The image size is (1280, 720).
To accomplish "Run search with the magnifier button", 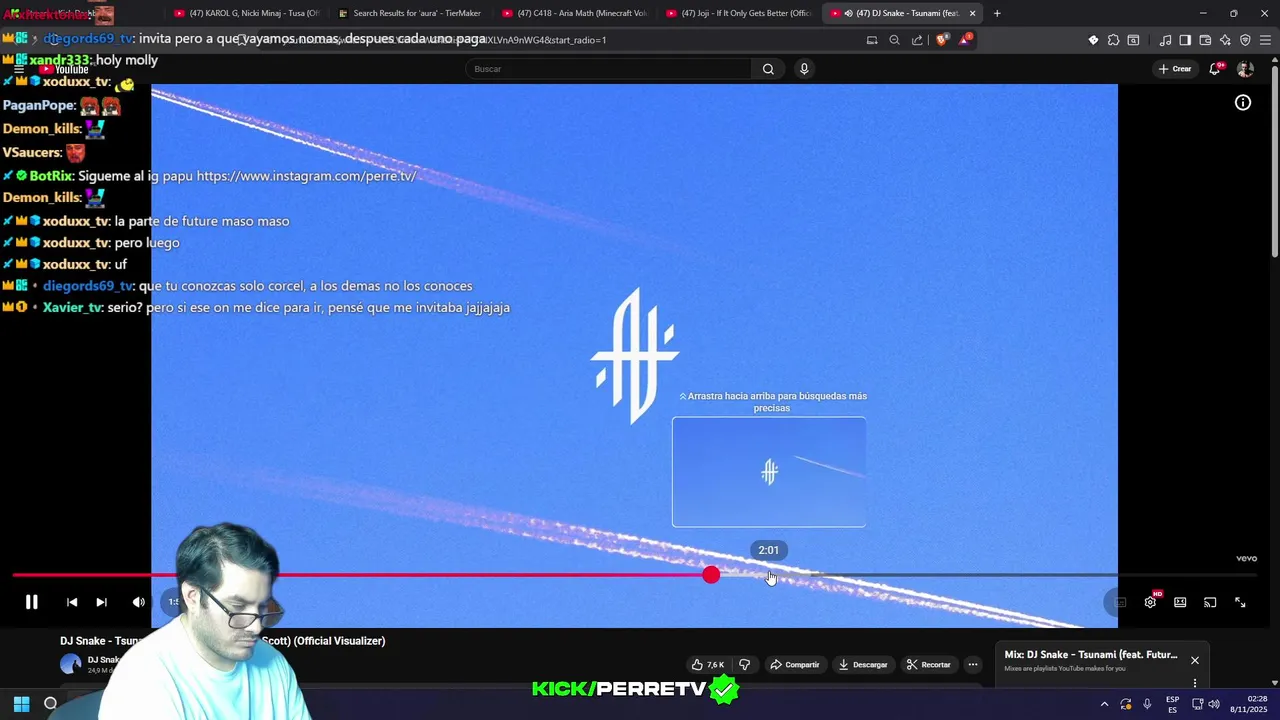I will [x=768, y=69].
